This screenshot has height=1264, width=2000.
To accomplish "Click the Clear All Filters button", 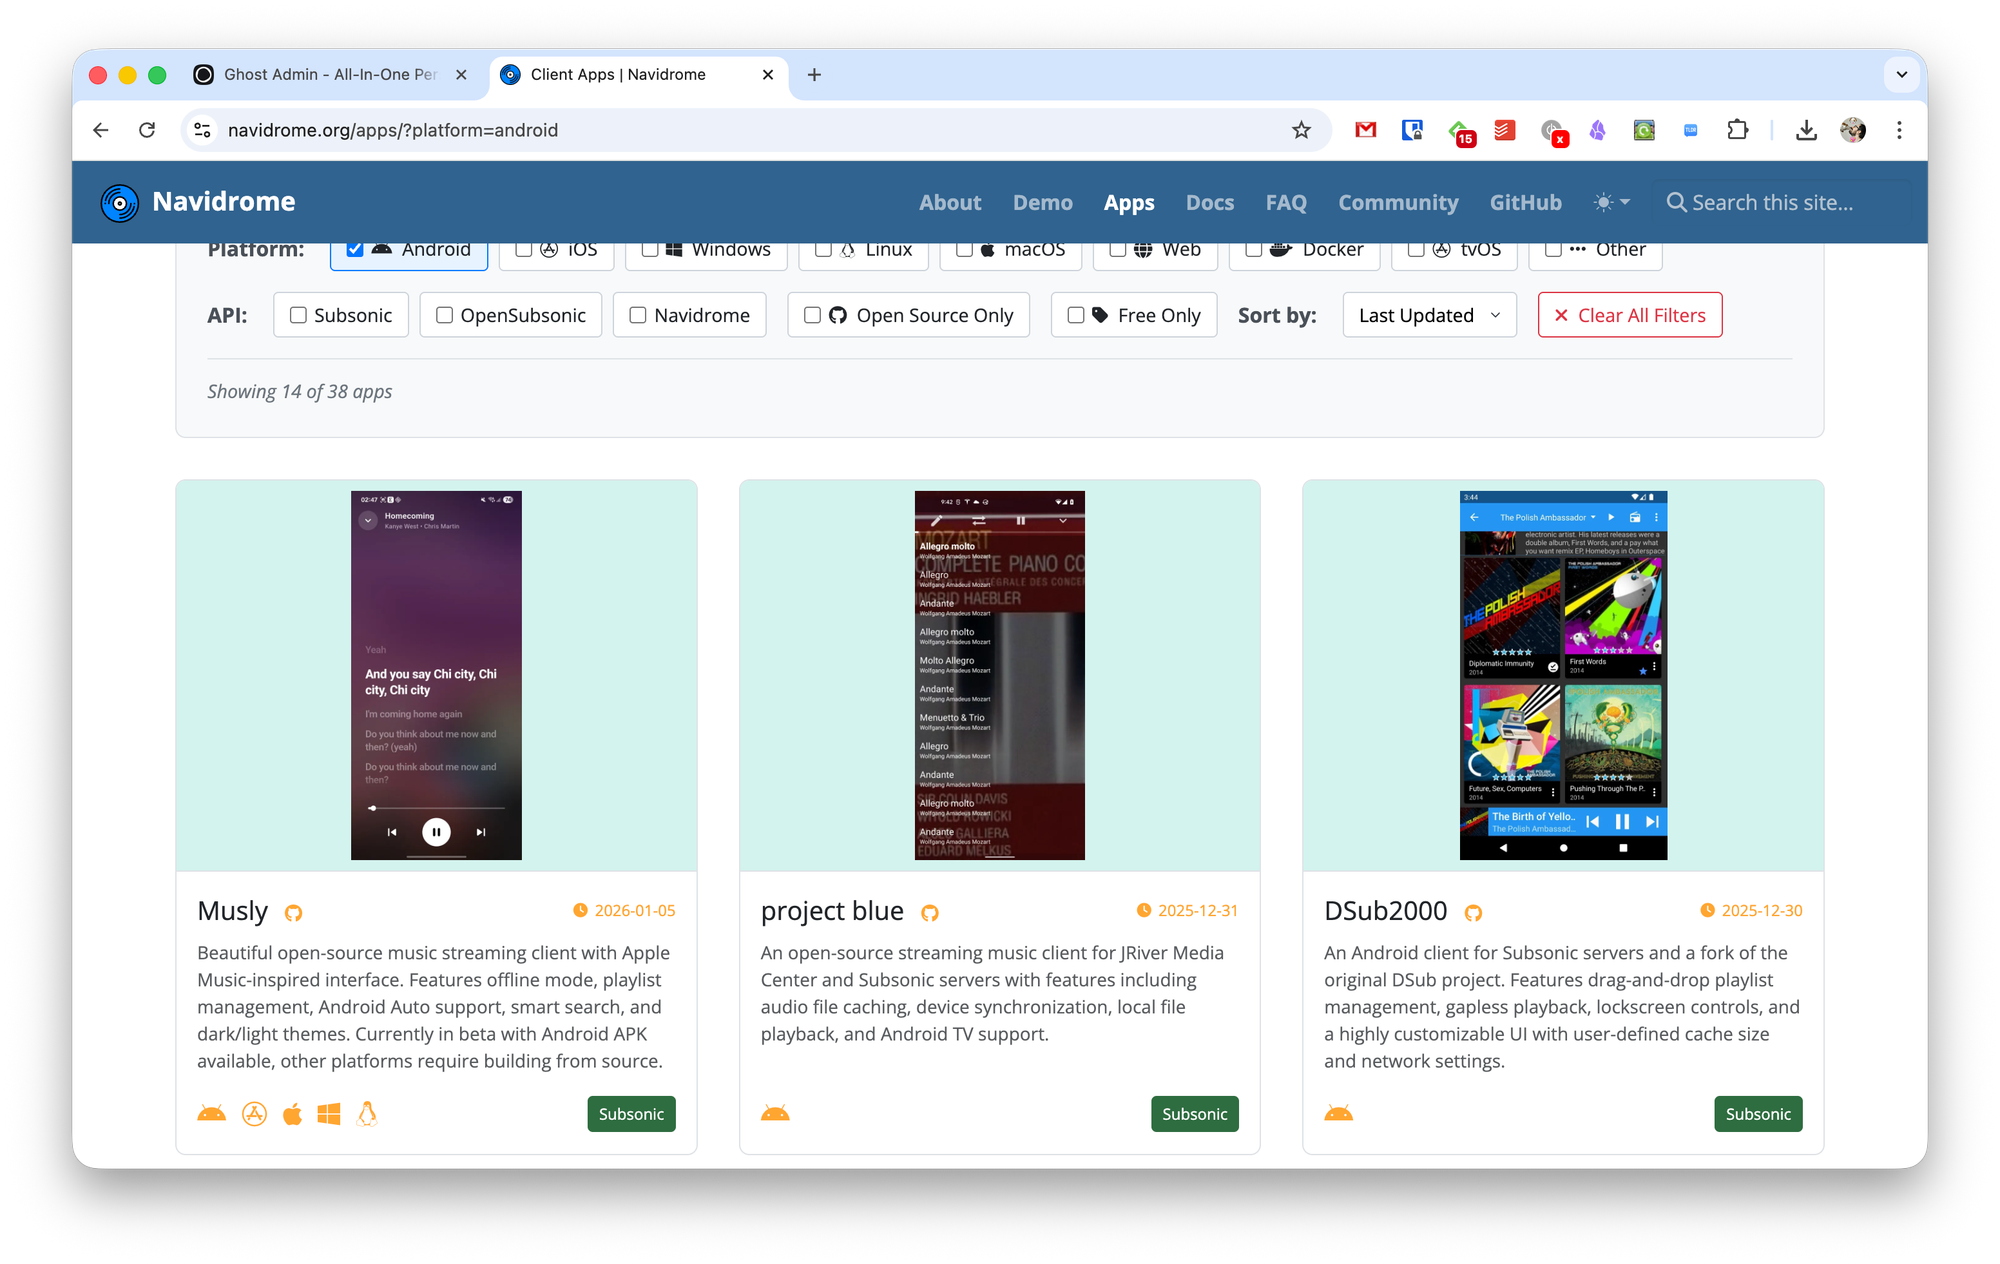I will [x=1629, y=316].
